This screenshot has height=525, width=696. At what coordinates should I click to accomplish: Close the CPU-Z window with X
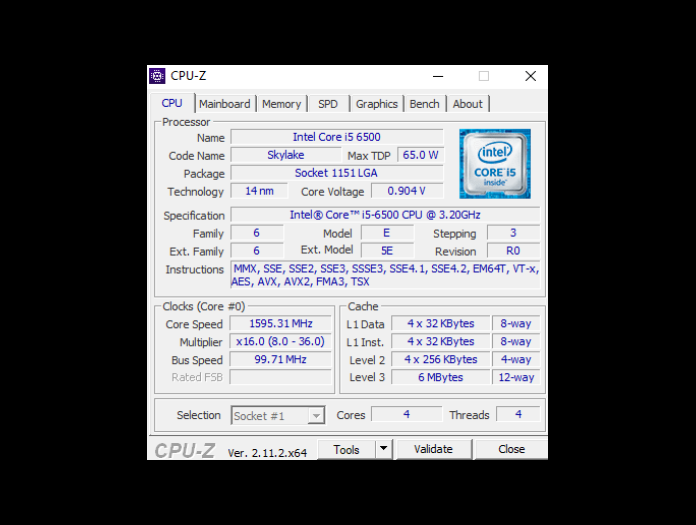click(530, 76)
